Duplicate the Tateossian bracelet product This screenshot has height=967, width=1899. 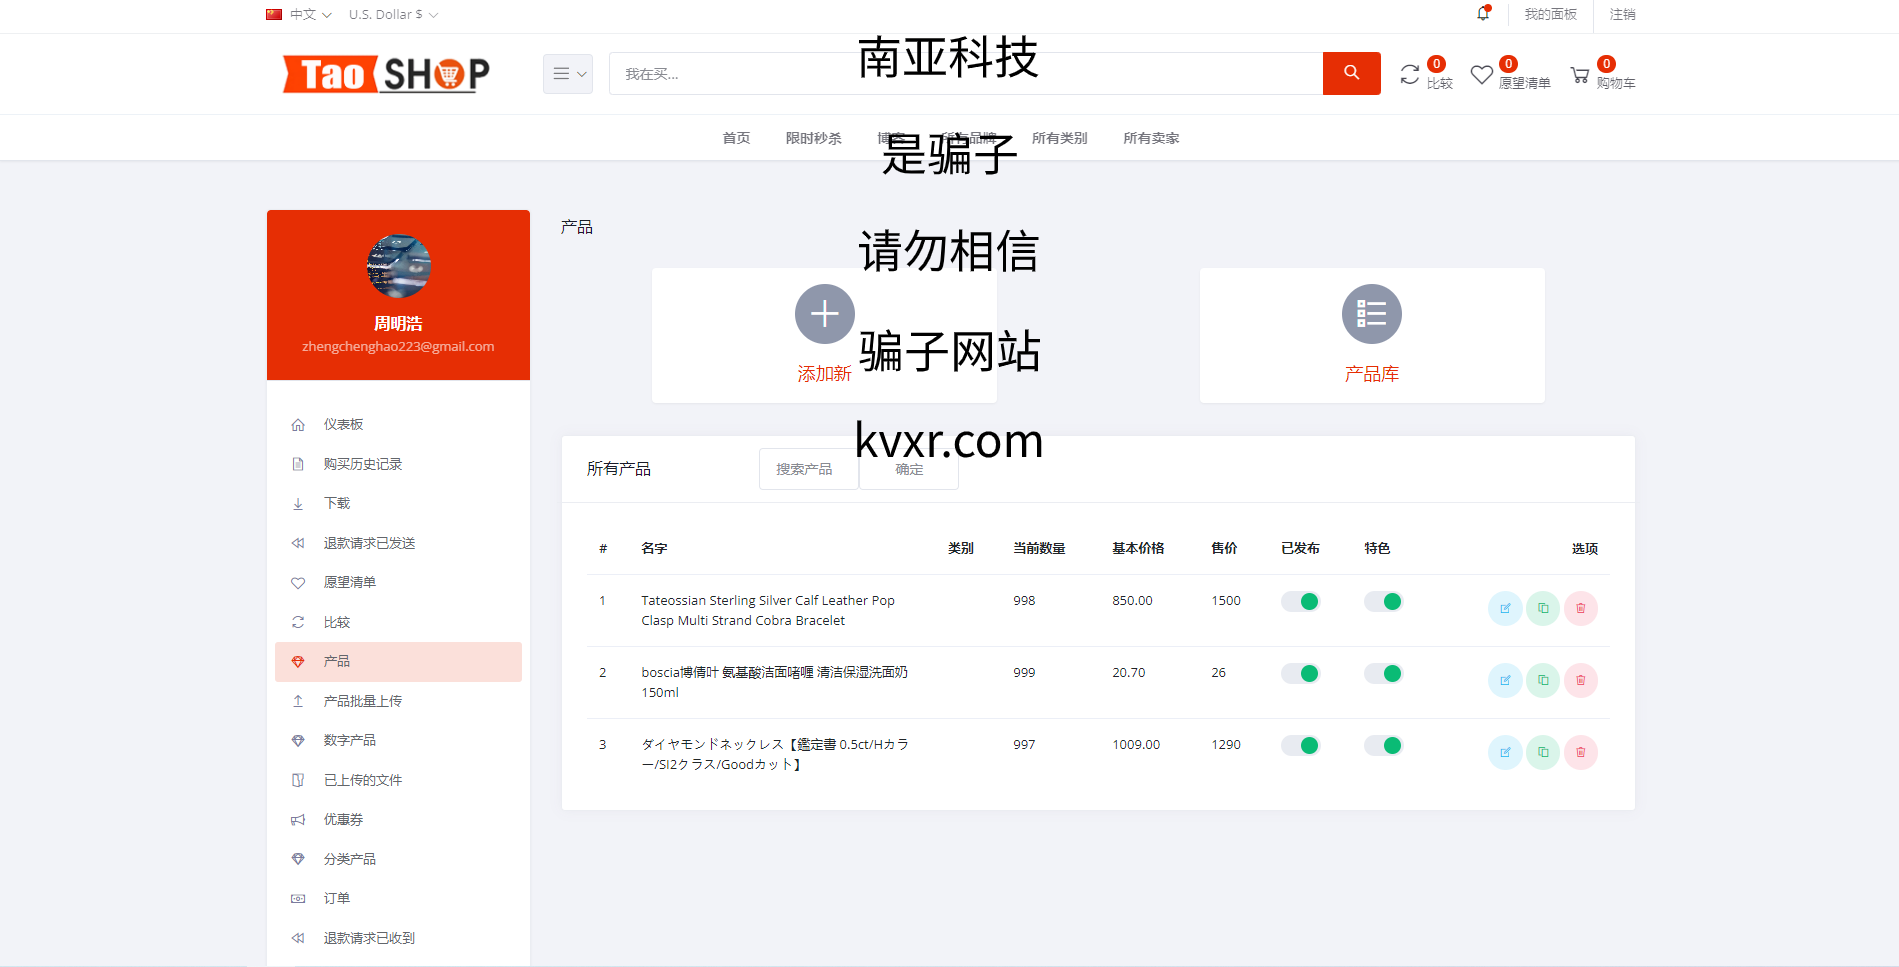click(1543, 608)
